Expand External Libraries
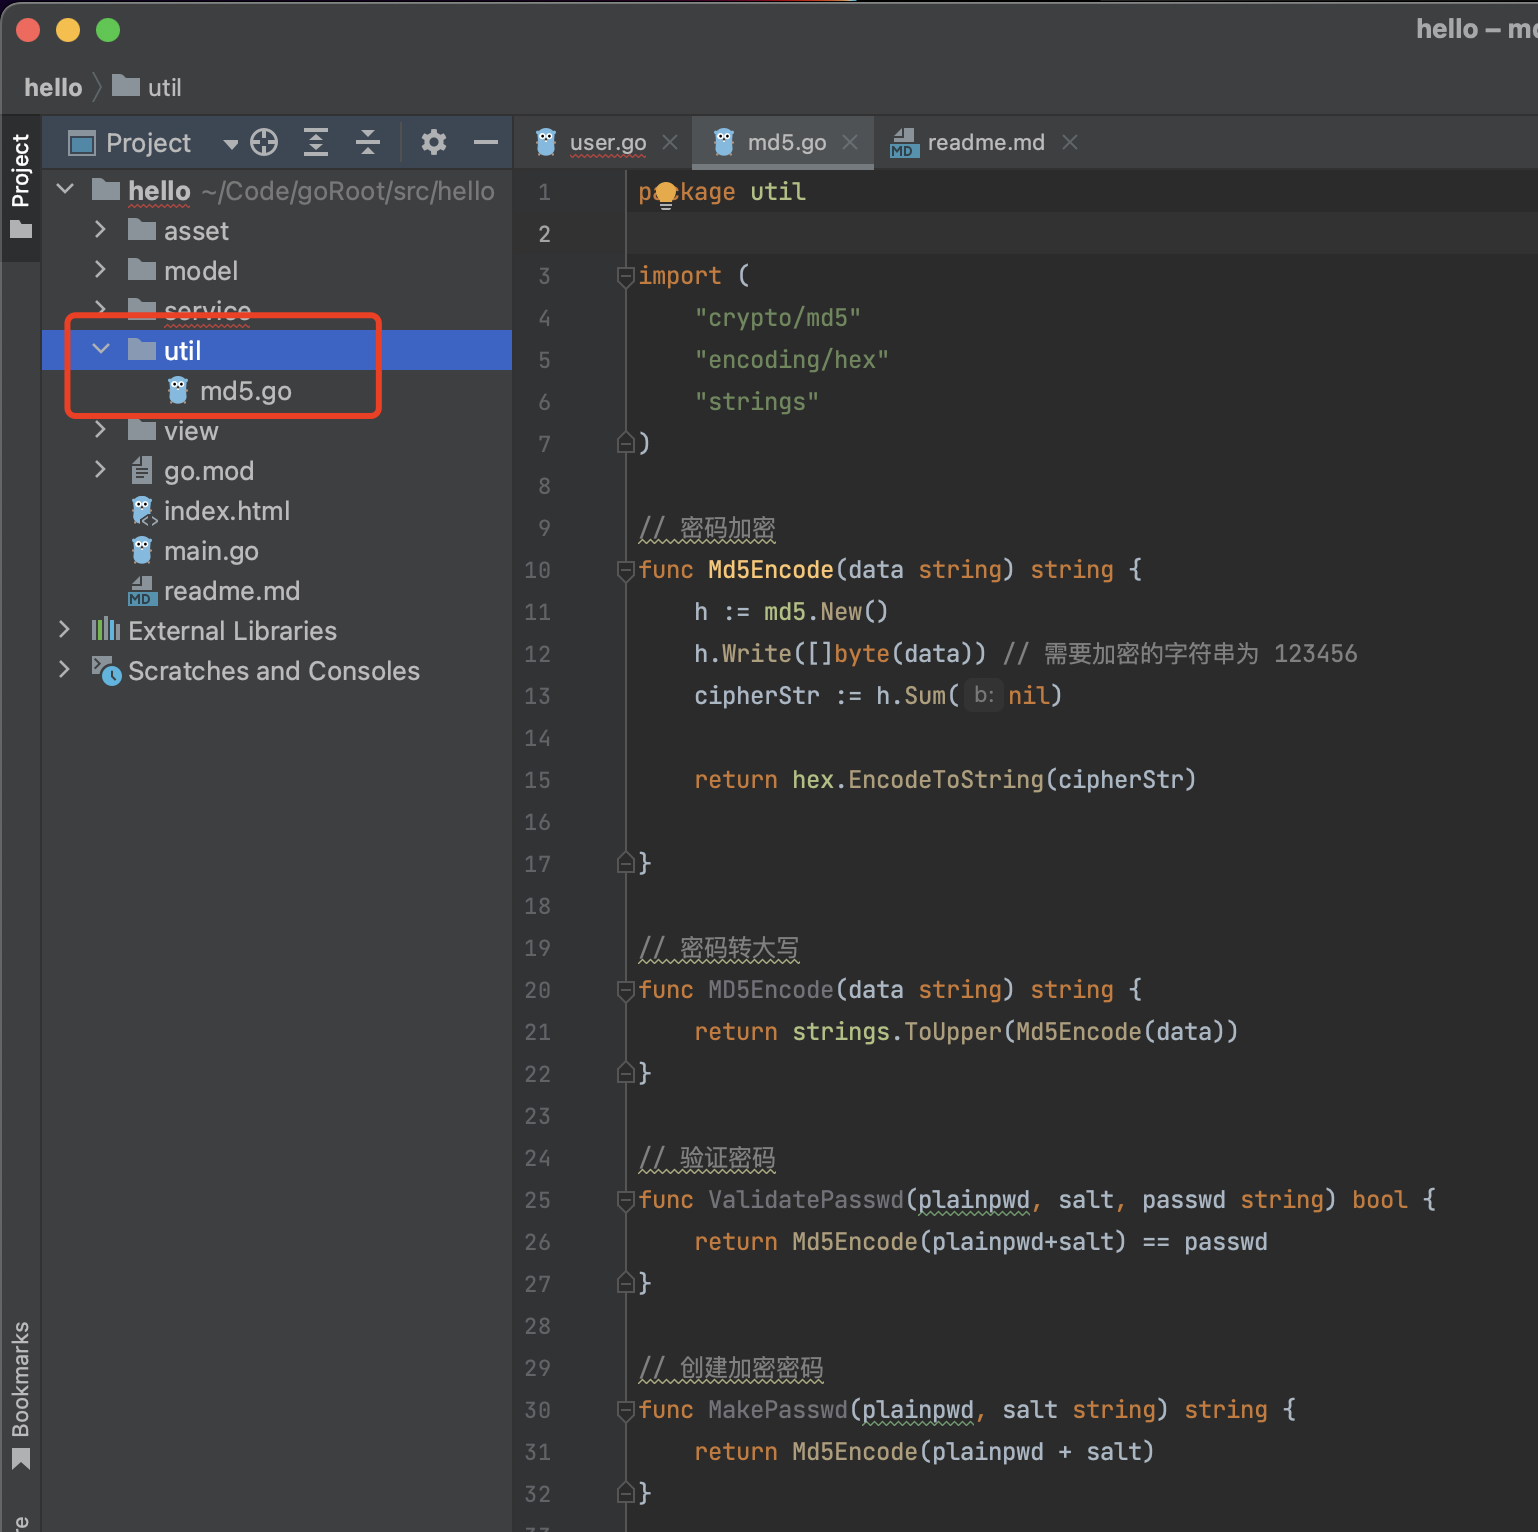The image size is (1538, 1532). [x=65, y=630]
